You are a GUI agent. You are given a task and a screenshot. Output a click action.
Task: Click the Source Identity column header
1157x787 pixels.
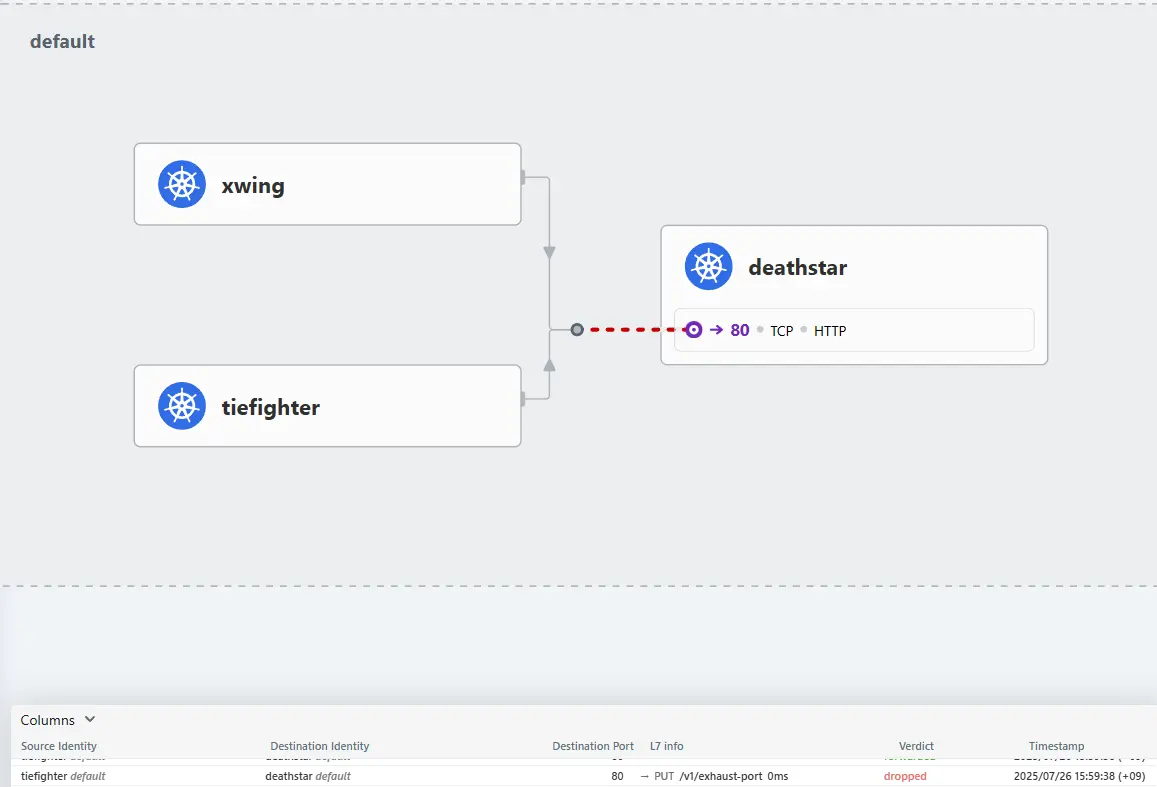click(x=59, y=746)
